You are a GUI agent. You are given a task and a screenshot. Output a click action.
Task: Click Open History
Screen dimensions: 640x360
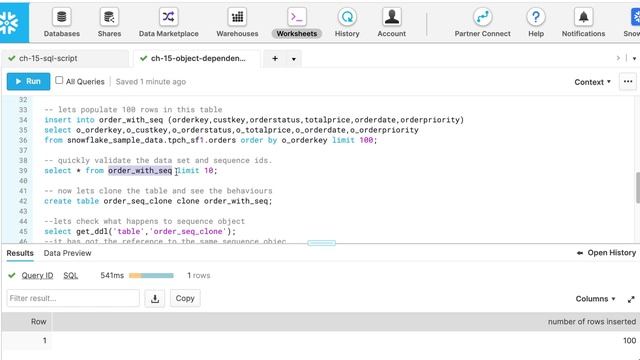tap(607, 253)
